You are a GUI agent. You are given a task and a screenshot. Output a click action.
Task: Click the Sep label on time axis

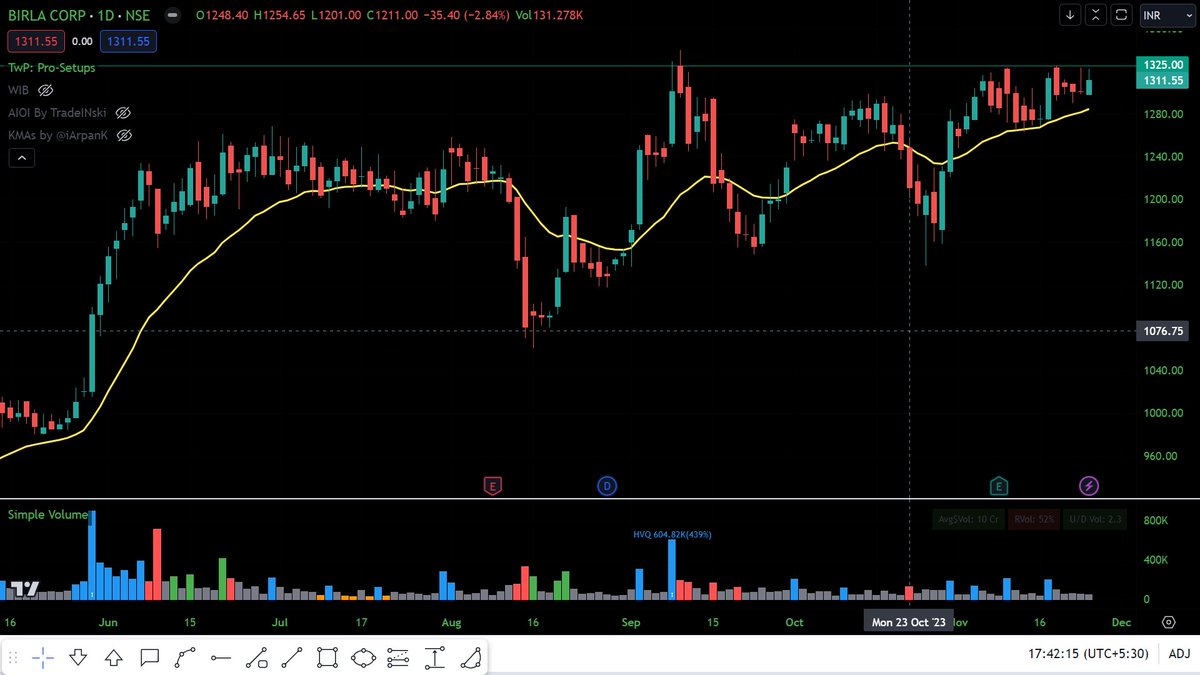[630, 622]
